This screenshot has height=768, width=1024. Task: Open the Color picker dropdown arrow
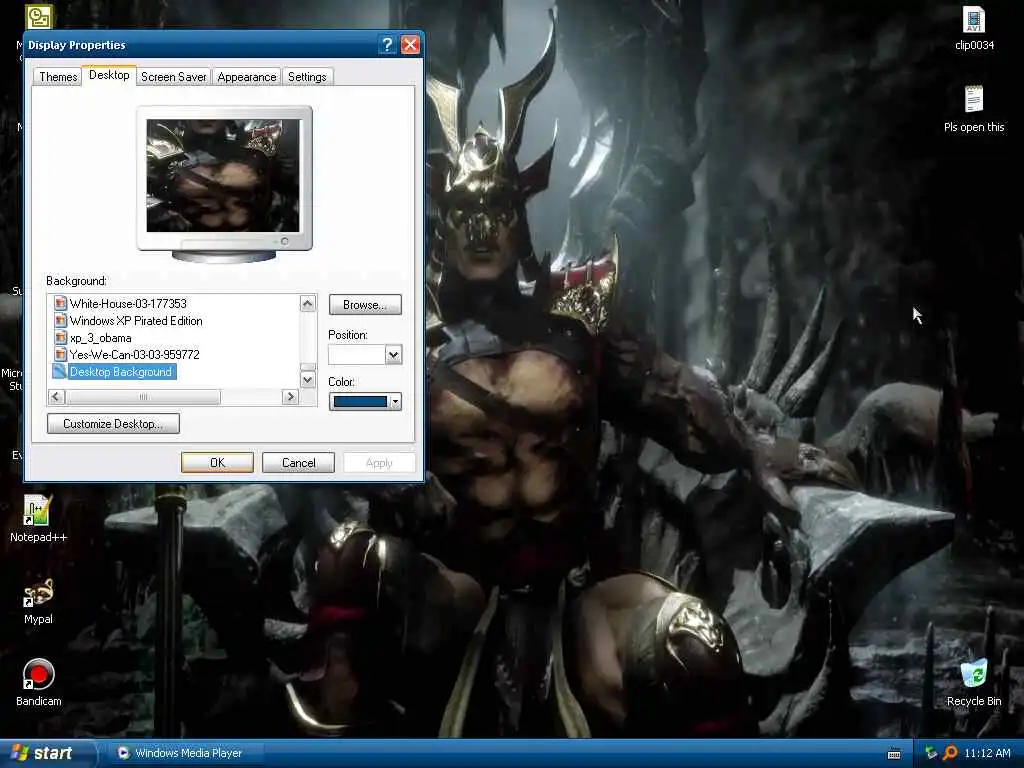[x=395, y=402]
